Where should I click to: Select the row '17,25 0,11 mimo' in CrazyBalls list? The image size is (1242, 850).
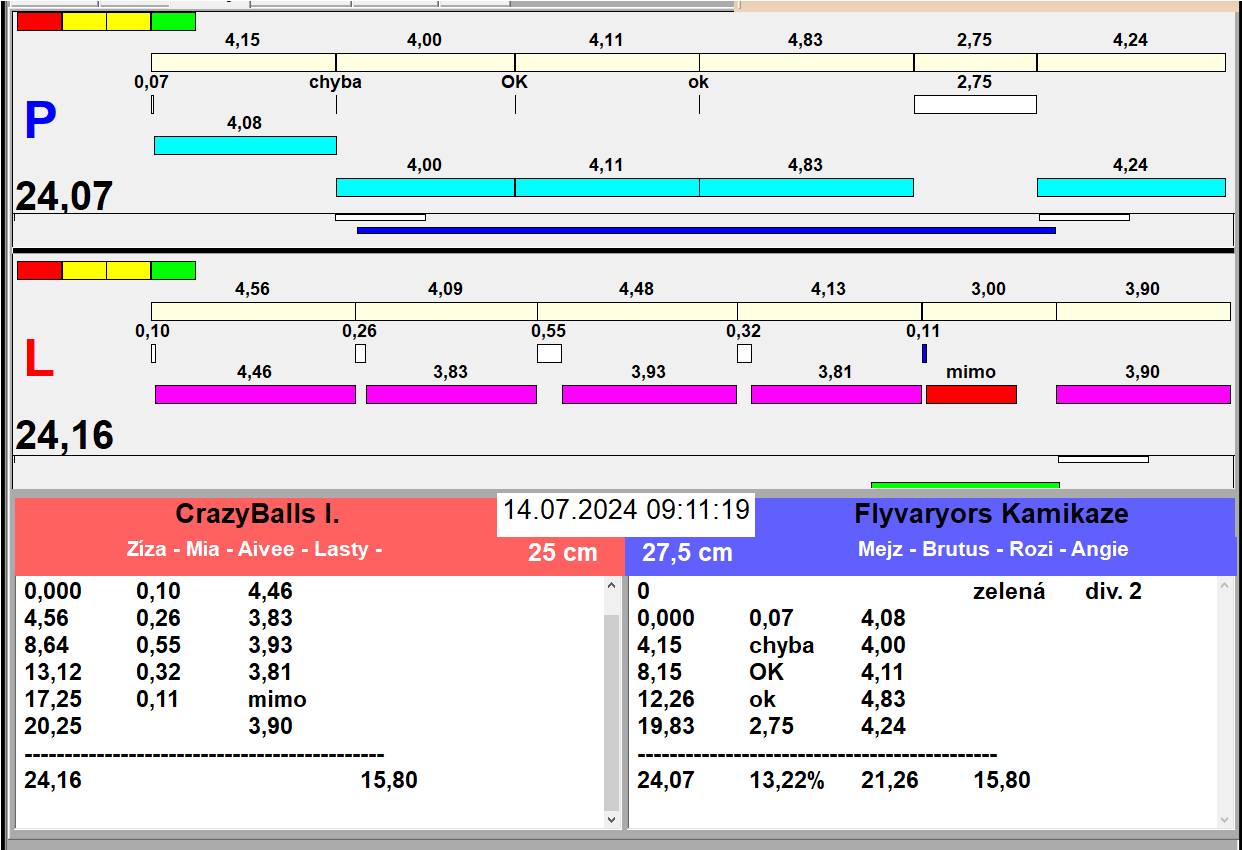click(165, 699)
